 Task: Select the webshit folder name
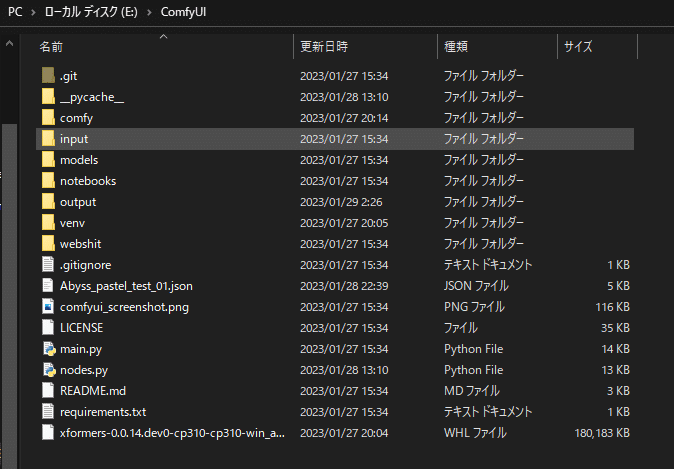(81, 244)
